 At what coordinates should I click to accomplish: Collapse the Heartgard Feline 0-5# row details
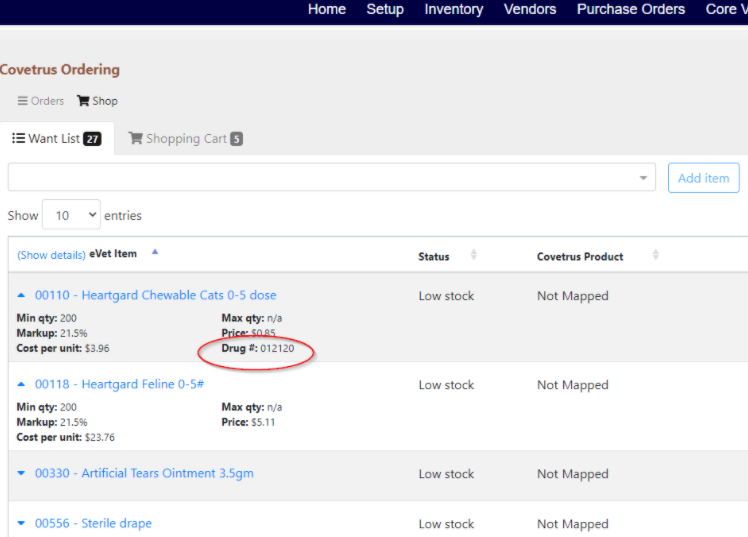21,384
